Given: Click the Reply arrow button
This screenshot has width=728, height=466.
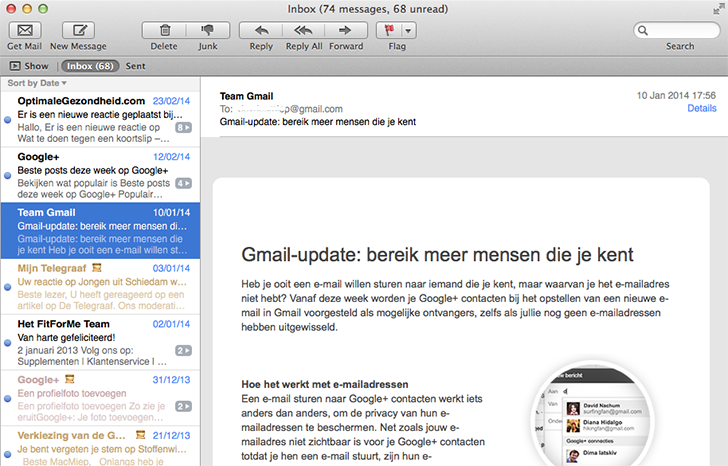Looking at the screenshot, I should 261,31.
